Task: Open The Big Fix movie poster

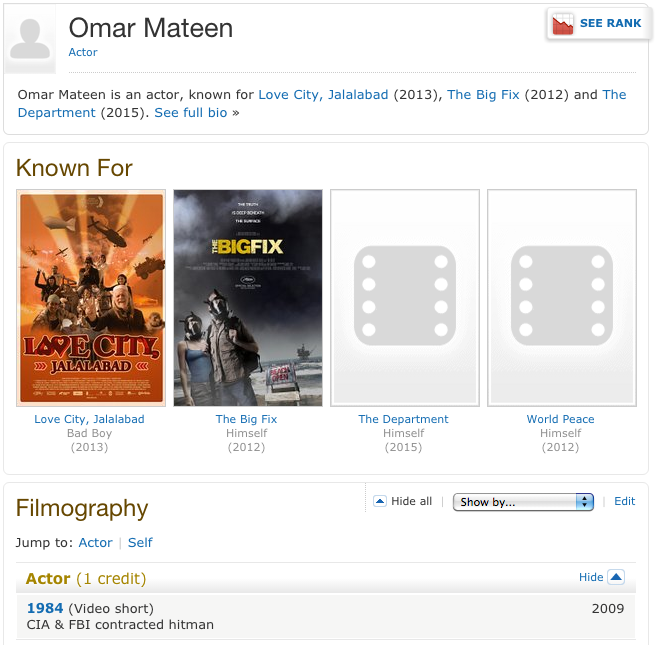Action: pyautogui.click(x=248, y=298)
